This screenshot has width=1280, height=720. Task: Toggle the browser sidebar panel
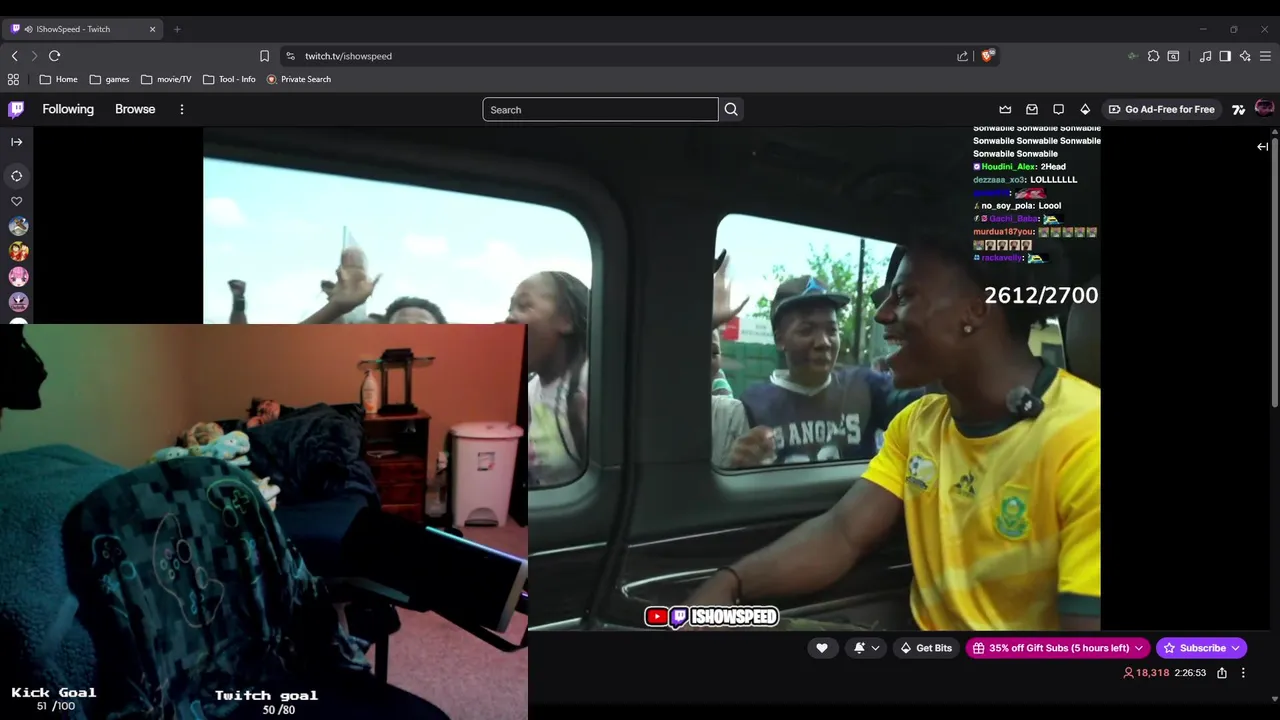click(x=1225, y=56)
